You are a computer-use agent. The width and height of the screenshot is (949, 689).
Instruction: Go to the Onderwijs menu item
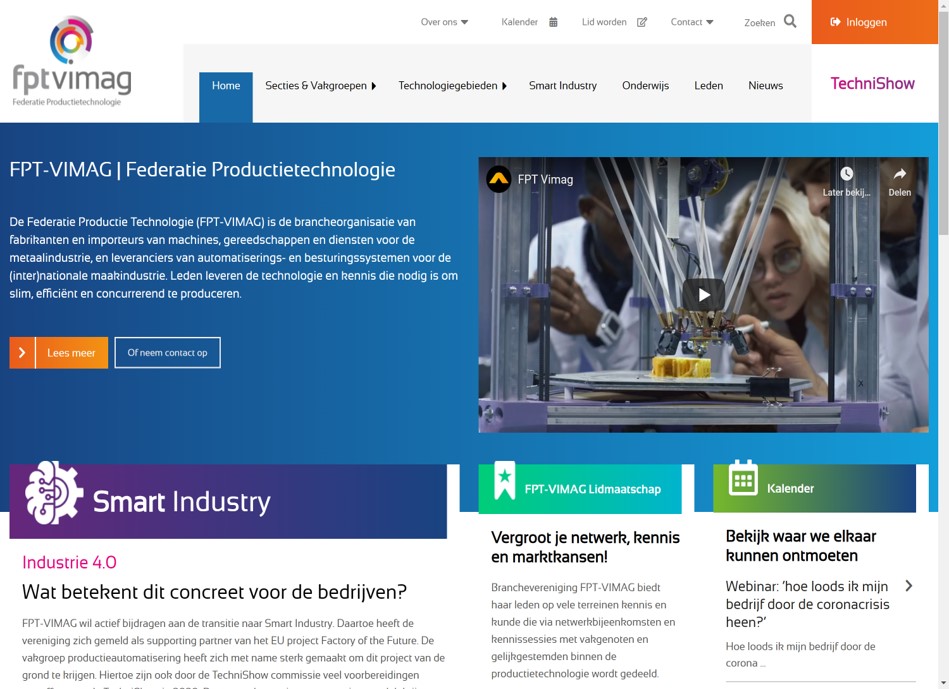(x=645, y=85)
